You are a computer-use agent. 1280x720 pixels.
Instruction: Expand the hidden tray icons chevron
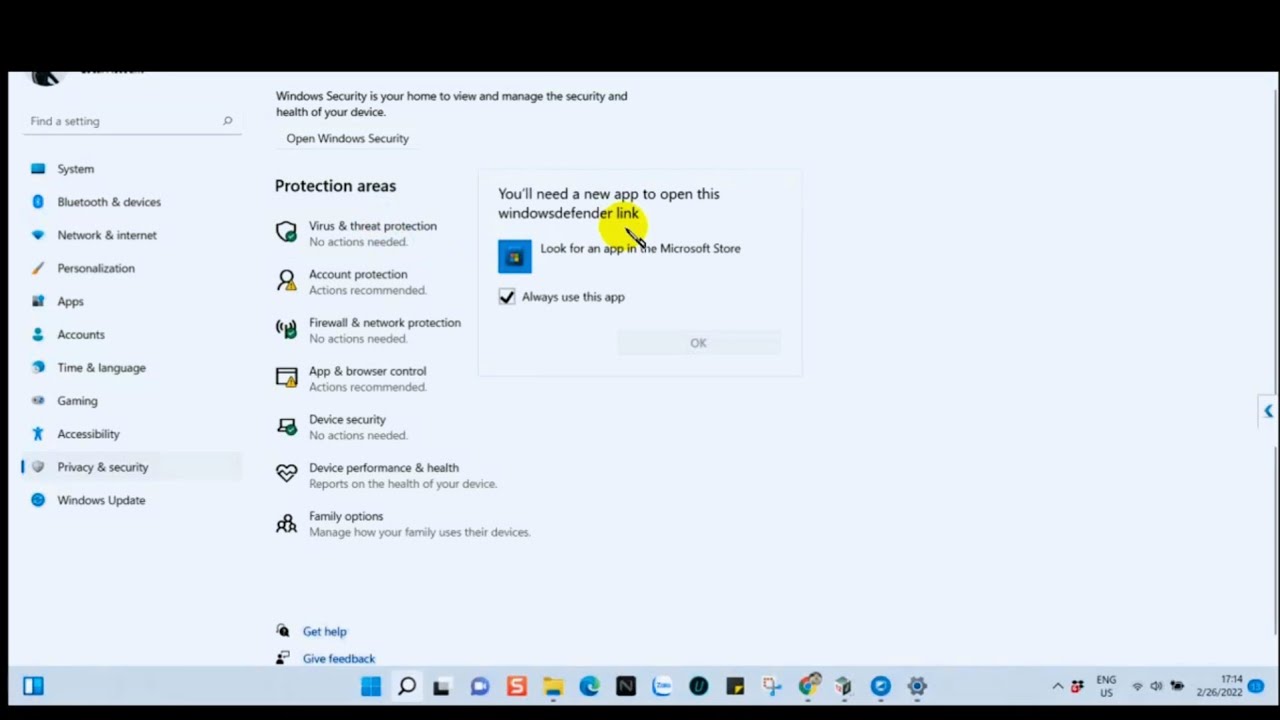tap(1058, 687)
